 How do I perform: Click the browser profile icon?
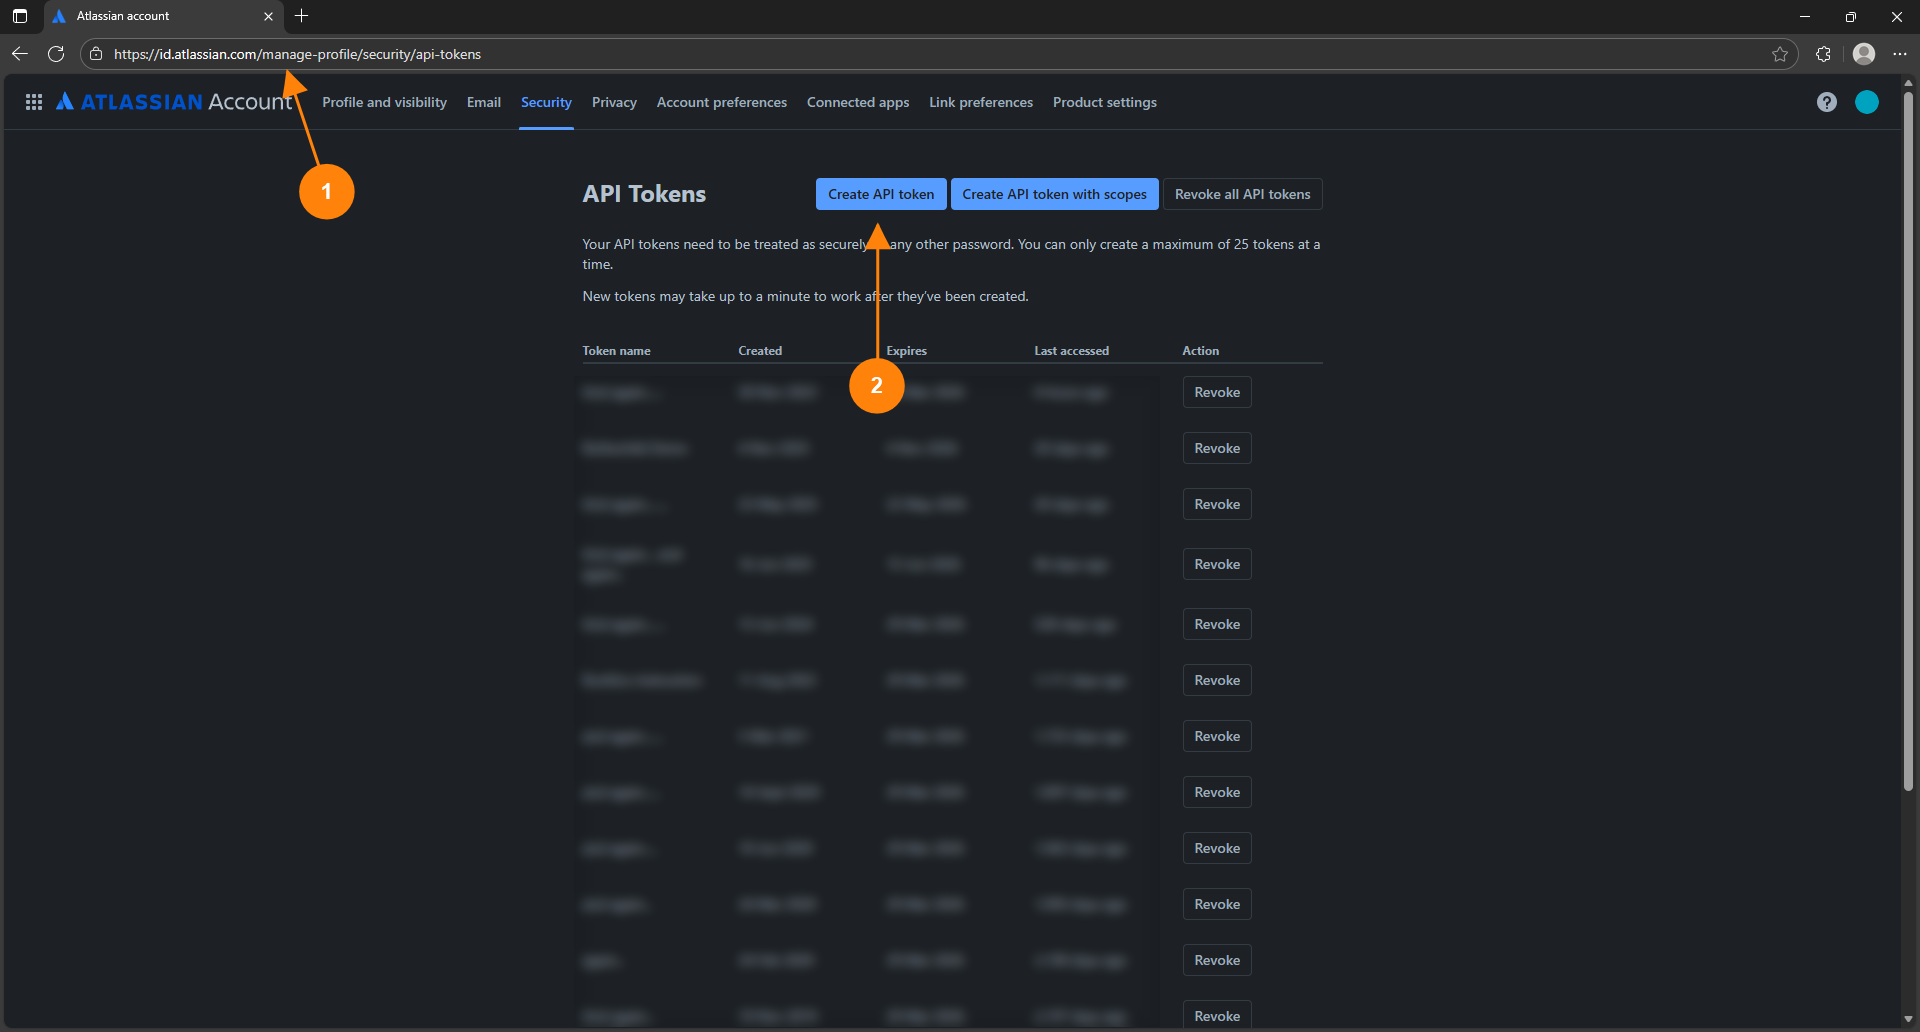tap(1863, 54)
